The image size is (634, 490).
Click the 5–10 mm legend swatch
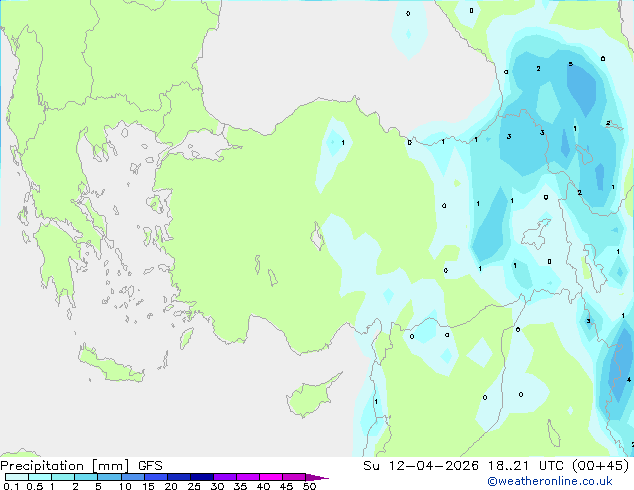[109, 477]
